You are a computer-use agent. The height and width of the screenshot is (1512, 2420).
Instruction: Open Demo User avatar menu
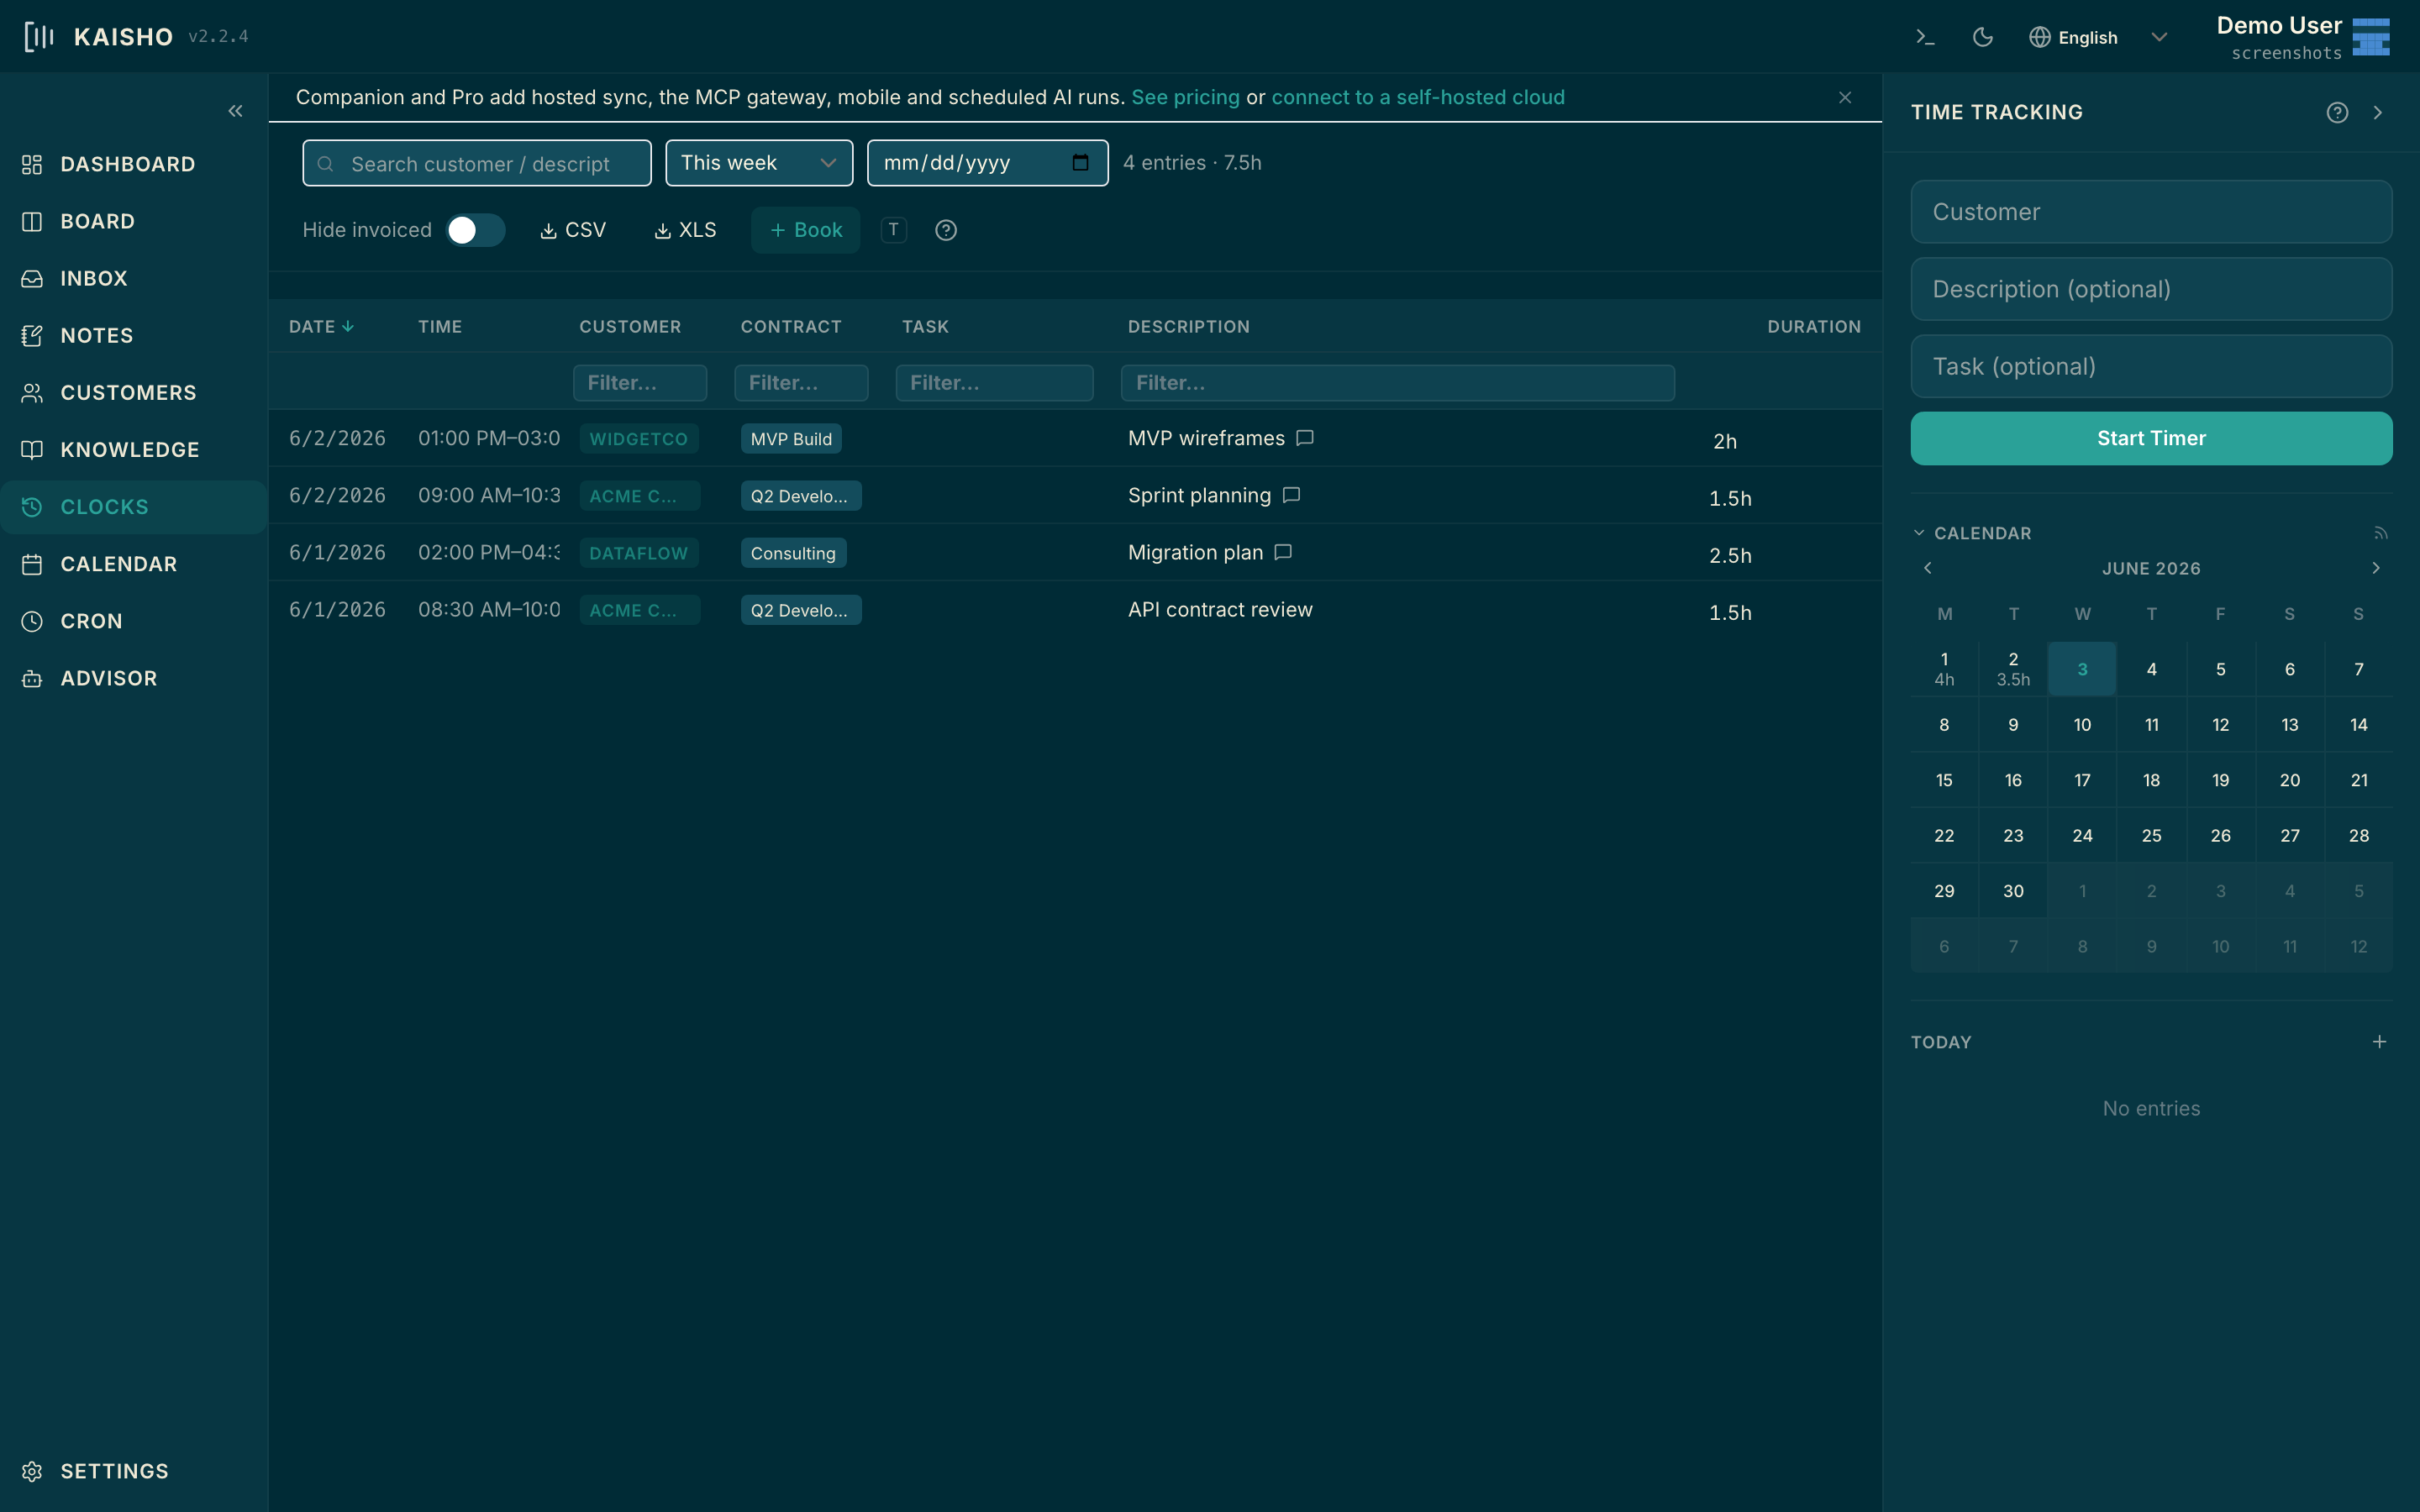(x=2370, y=37)
